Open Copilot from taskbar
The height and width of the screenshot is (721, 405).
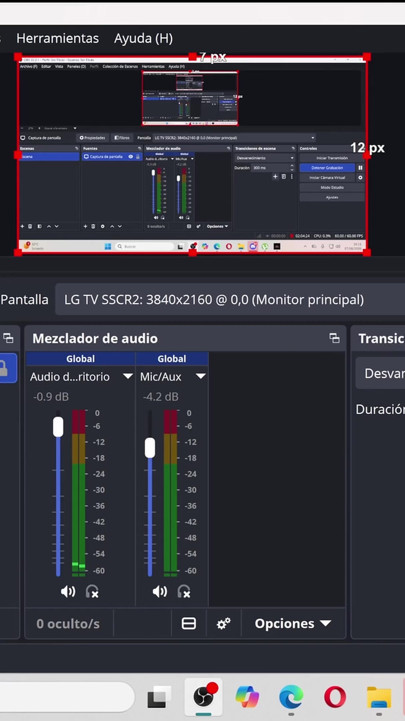pyautogui.click(x=247, y=698)
